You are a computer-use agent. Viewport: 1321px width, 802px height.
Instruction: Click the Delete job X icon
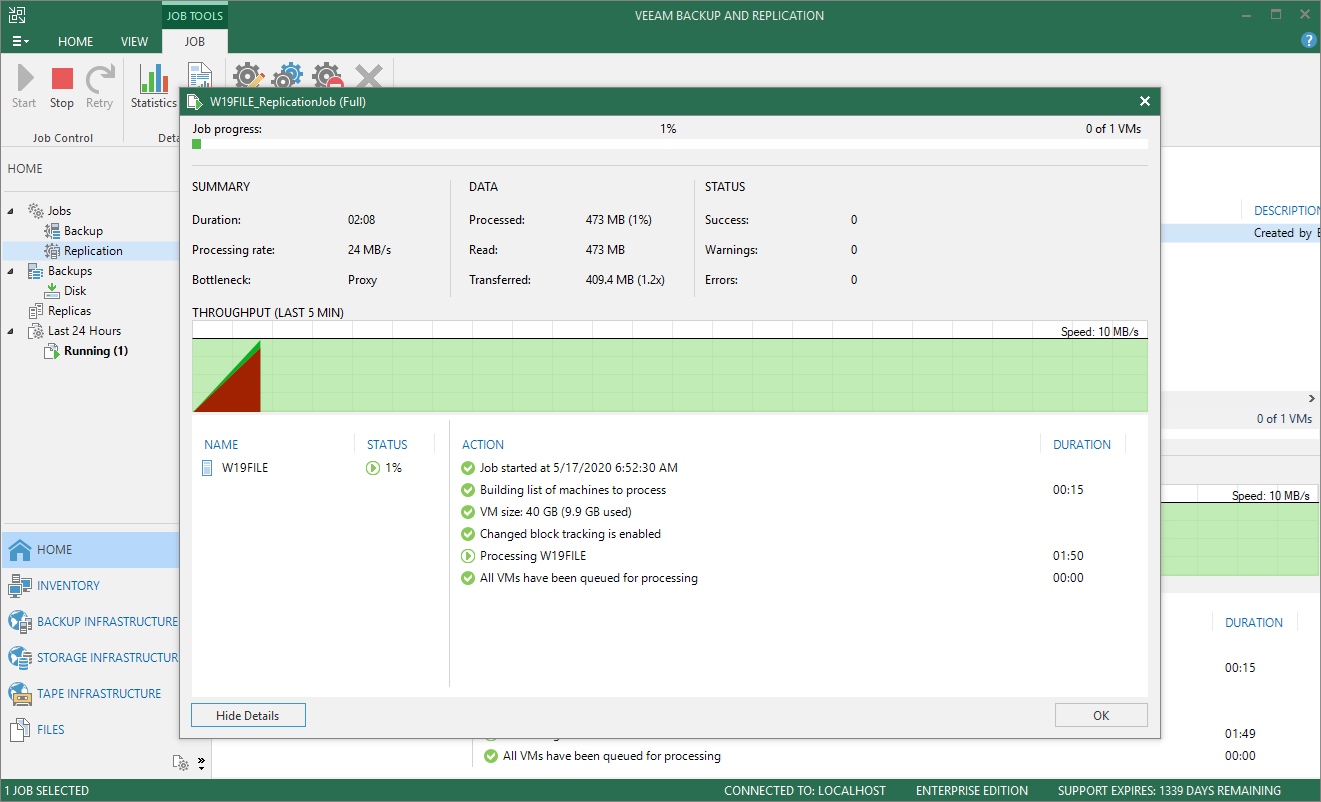[x=369, y=76]
